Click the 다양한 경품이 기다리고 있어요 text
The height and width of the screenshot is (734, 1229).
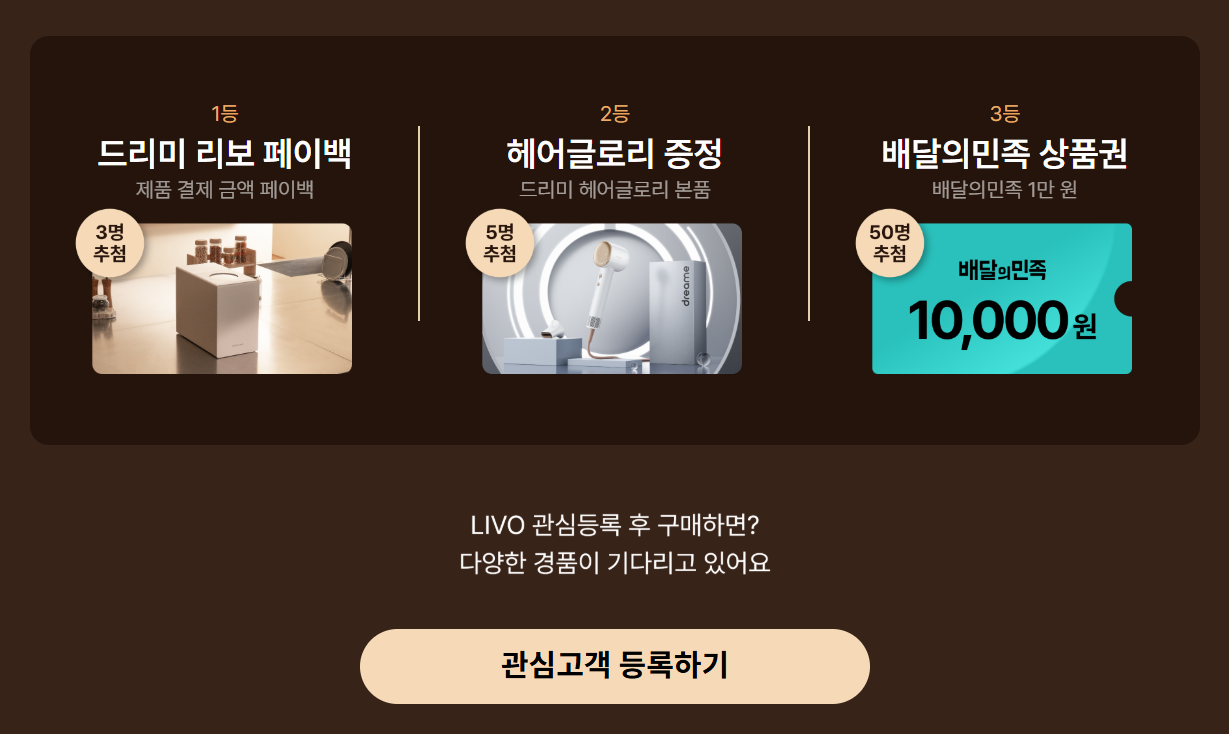tap(614, 562)
